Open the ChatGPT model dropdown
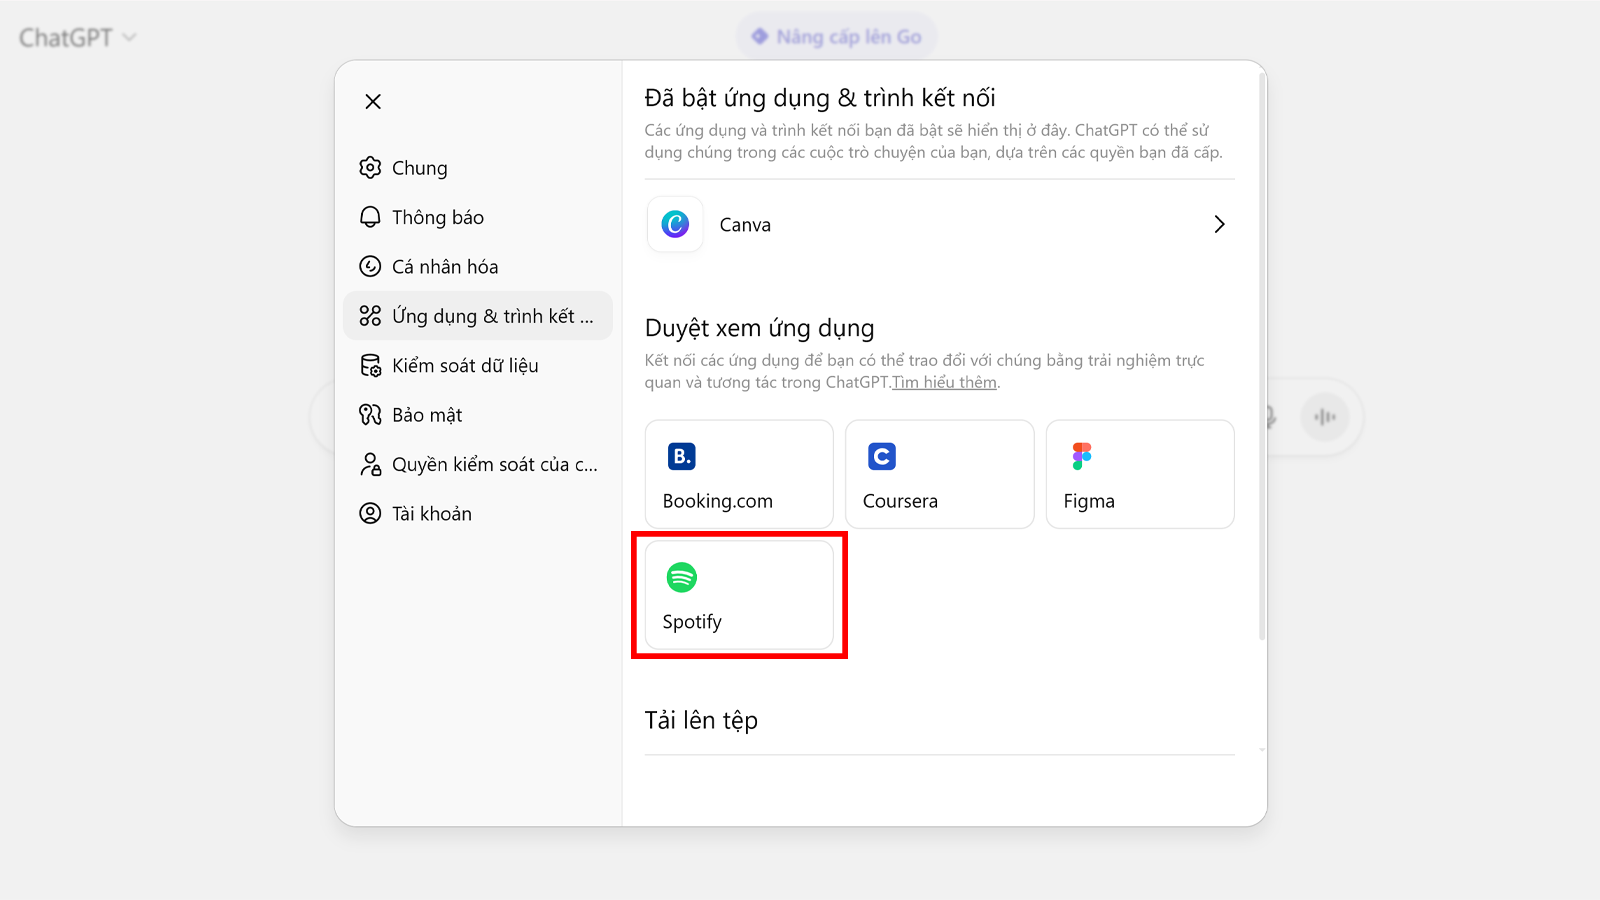This screenshot has width=1600, height=900. pos(78,38)
